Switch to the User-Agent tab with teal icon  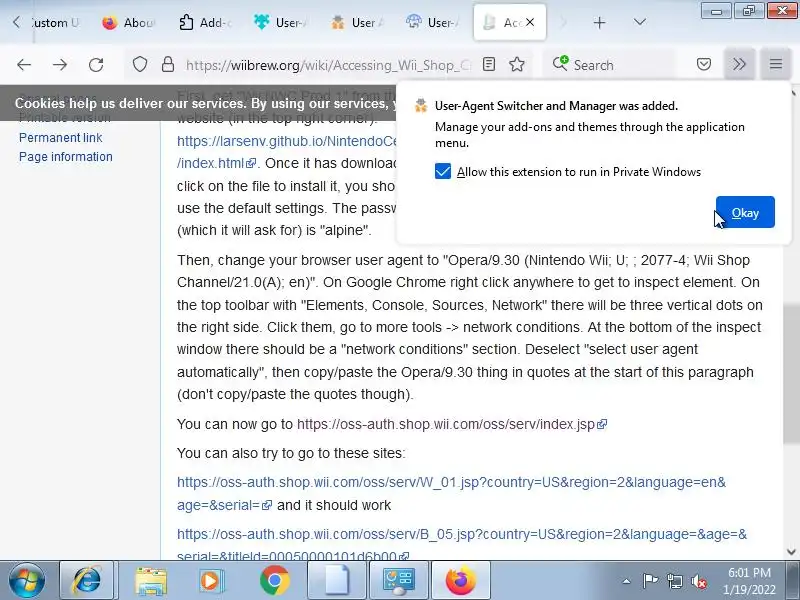(x=280, y=22)
